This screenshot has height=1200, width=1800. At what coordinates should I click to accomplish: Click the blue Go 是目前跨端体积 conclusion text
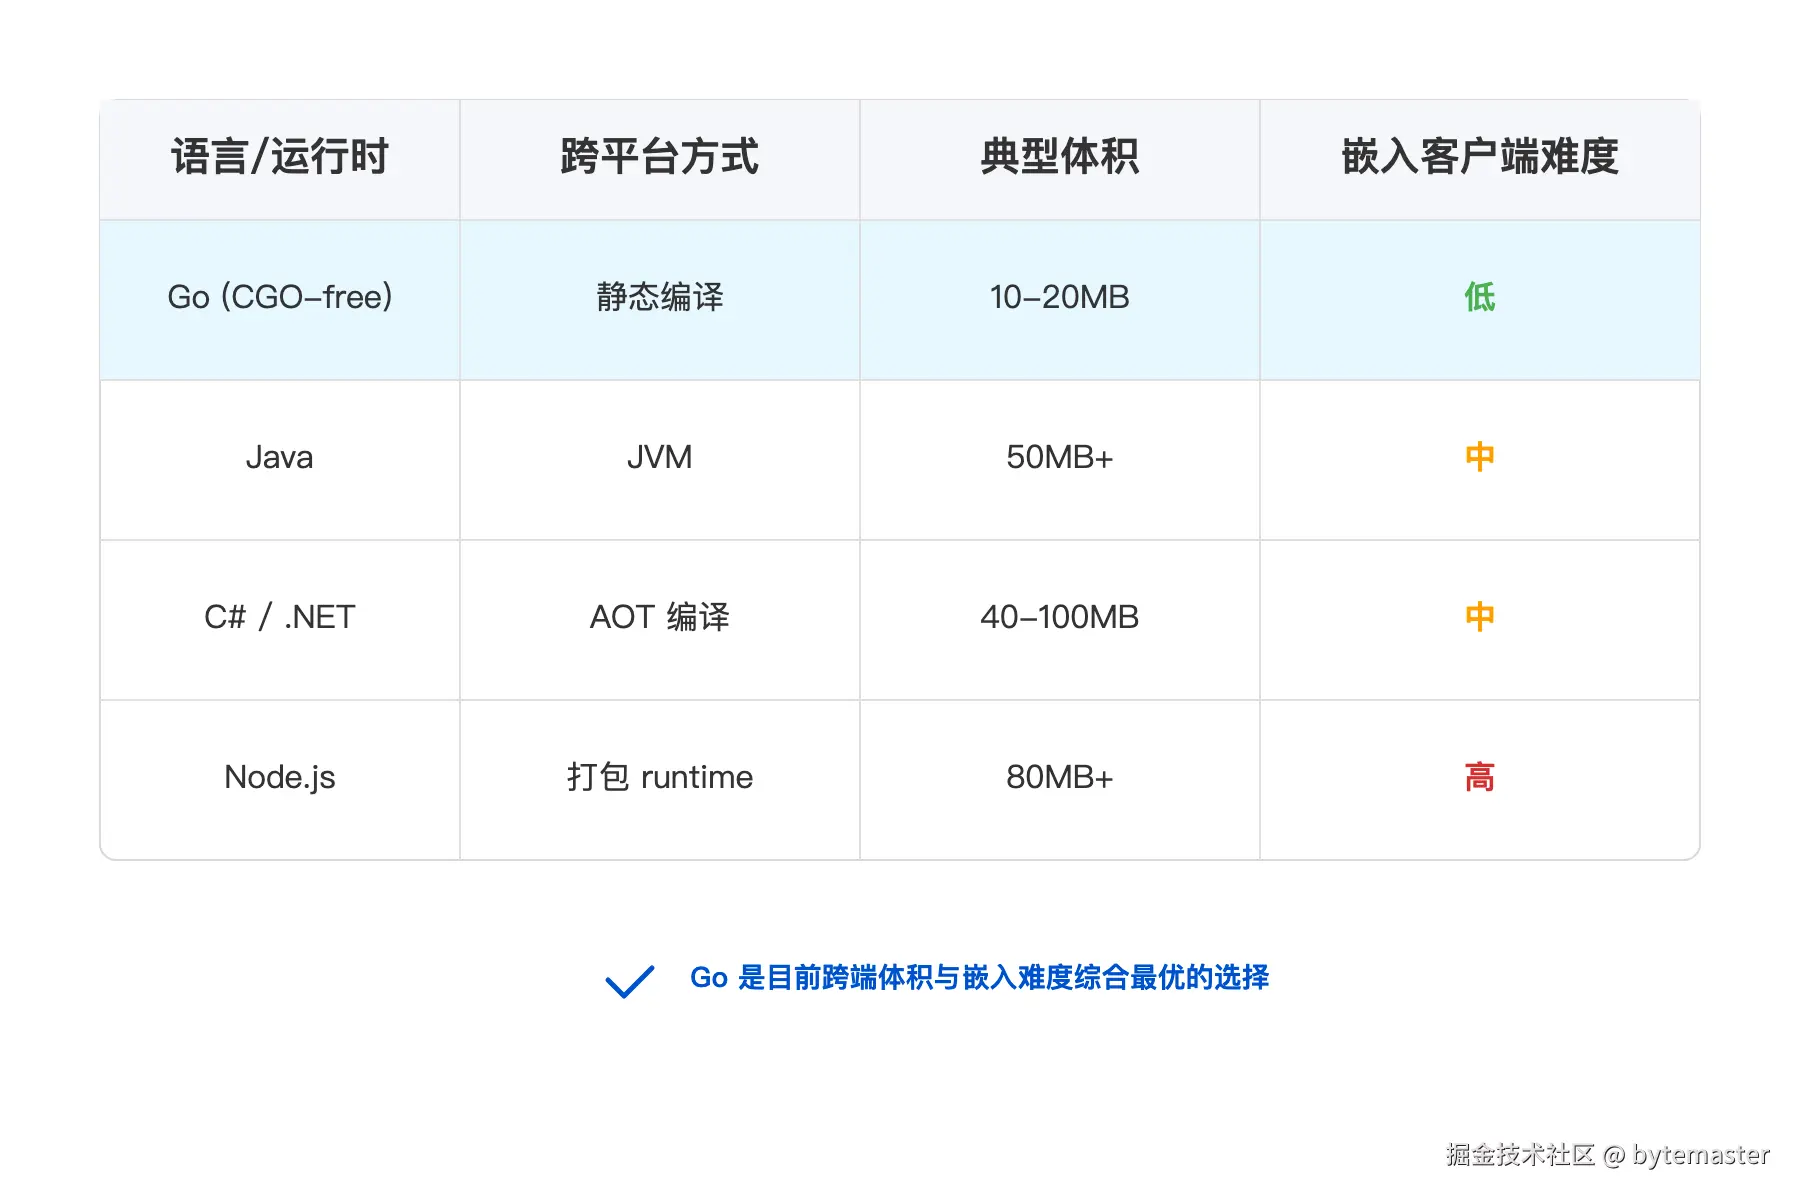tap(980, 977)
